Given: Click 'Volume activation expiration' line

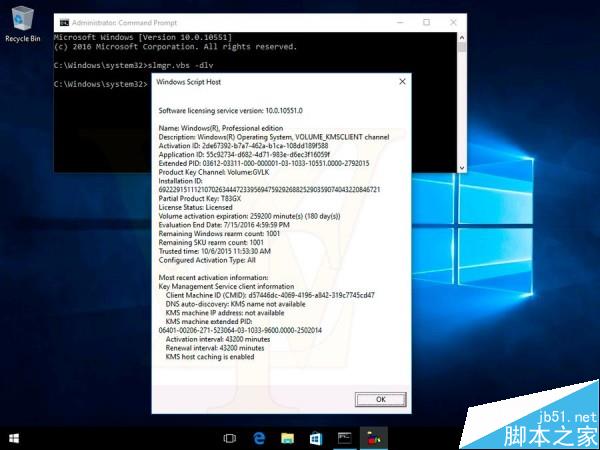Looking at the screenshot, I should click(x=249, y=216).
